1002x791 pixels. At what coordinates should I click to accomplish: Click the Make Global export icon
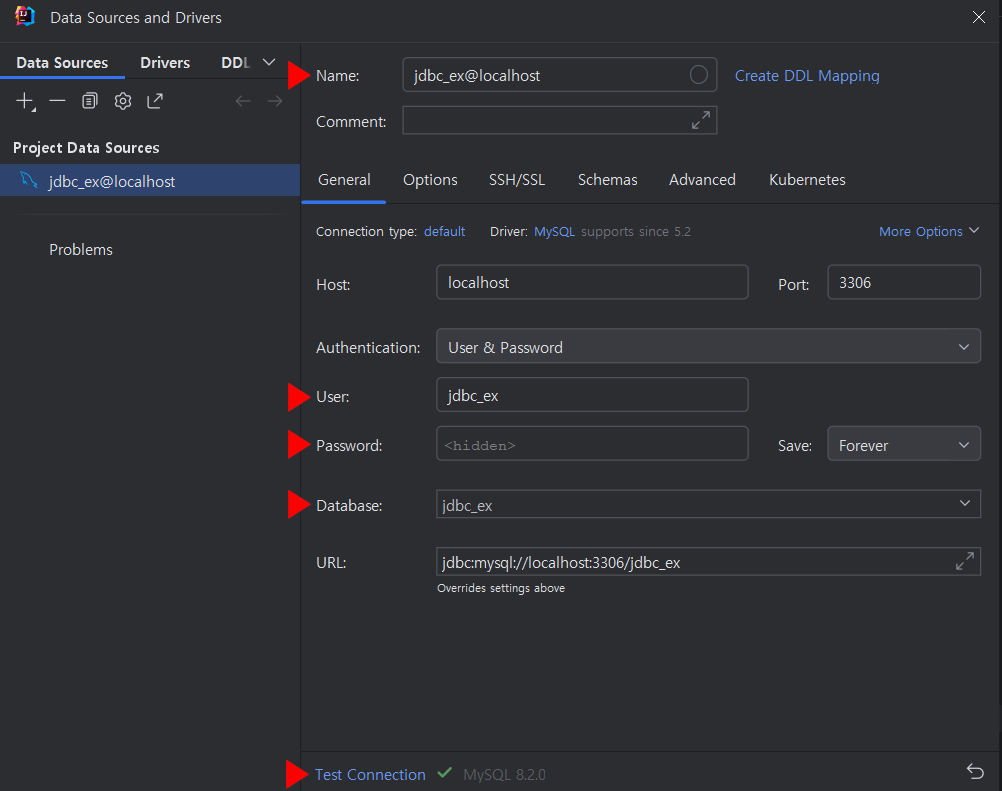155,101
